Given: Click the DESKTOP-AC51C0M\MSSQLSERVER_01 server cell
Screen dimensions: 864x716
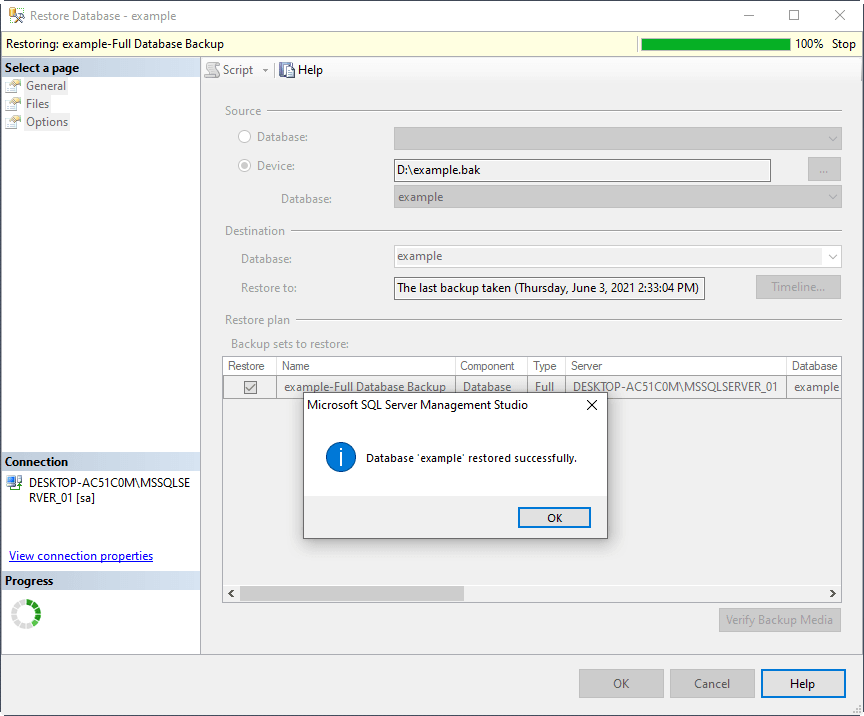Looking at the screenshot, I should [676, 387].
